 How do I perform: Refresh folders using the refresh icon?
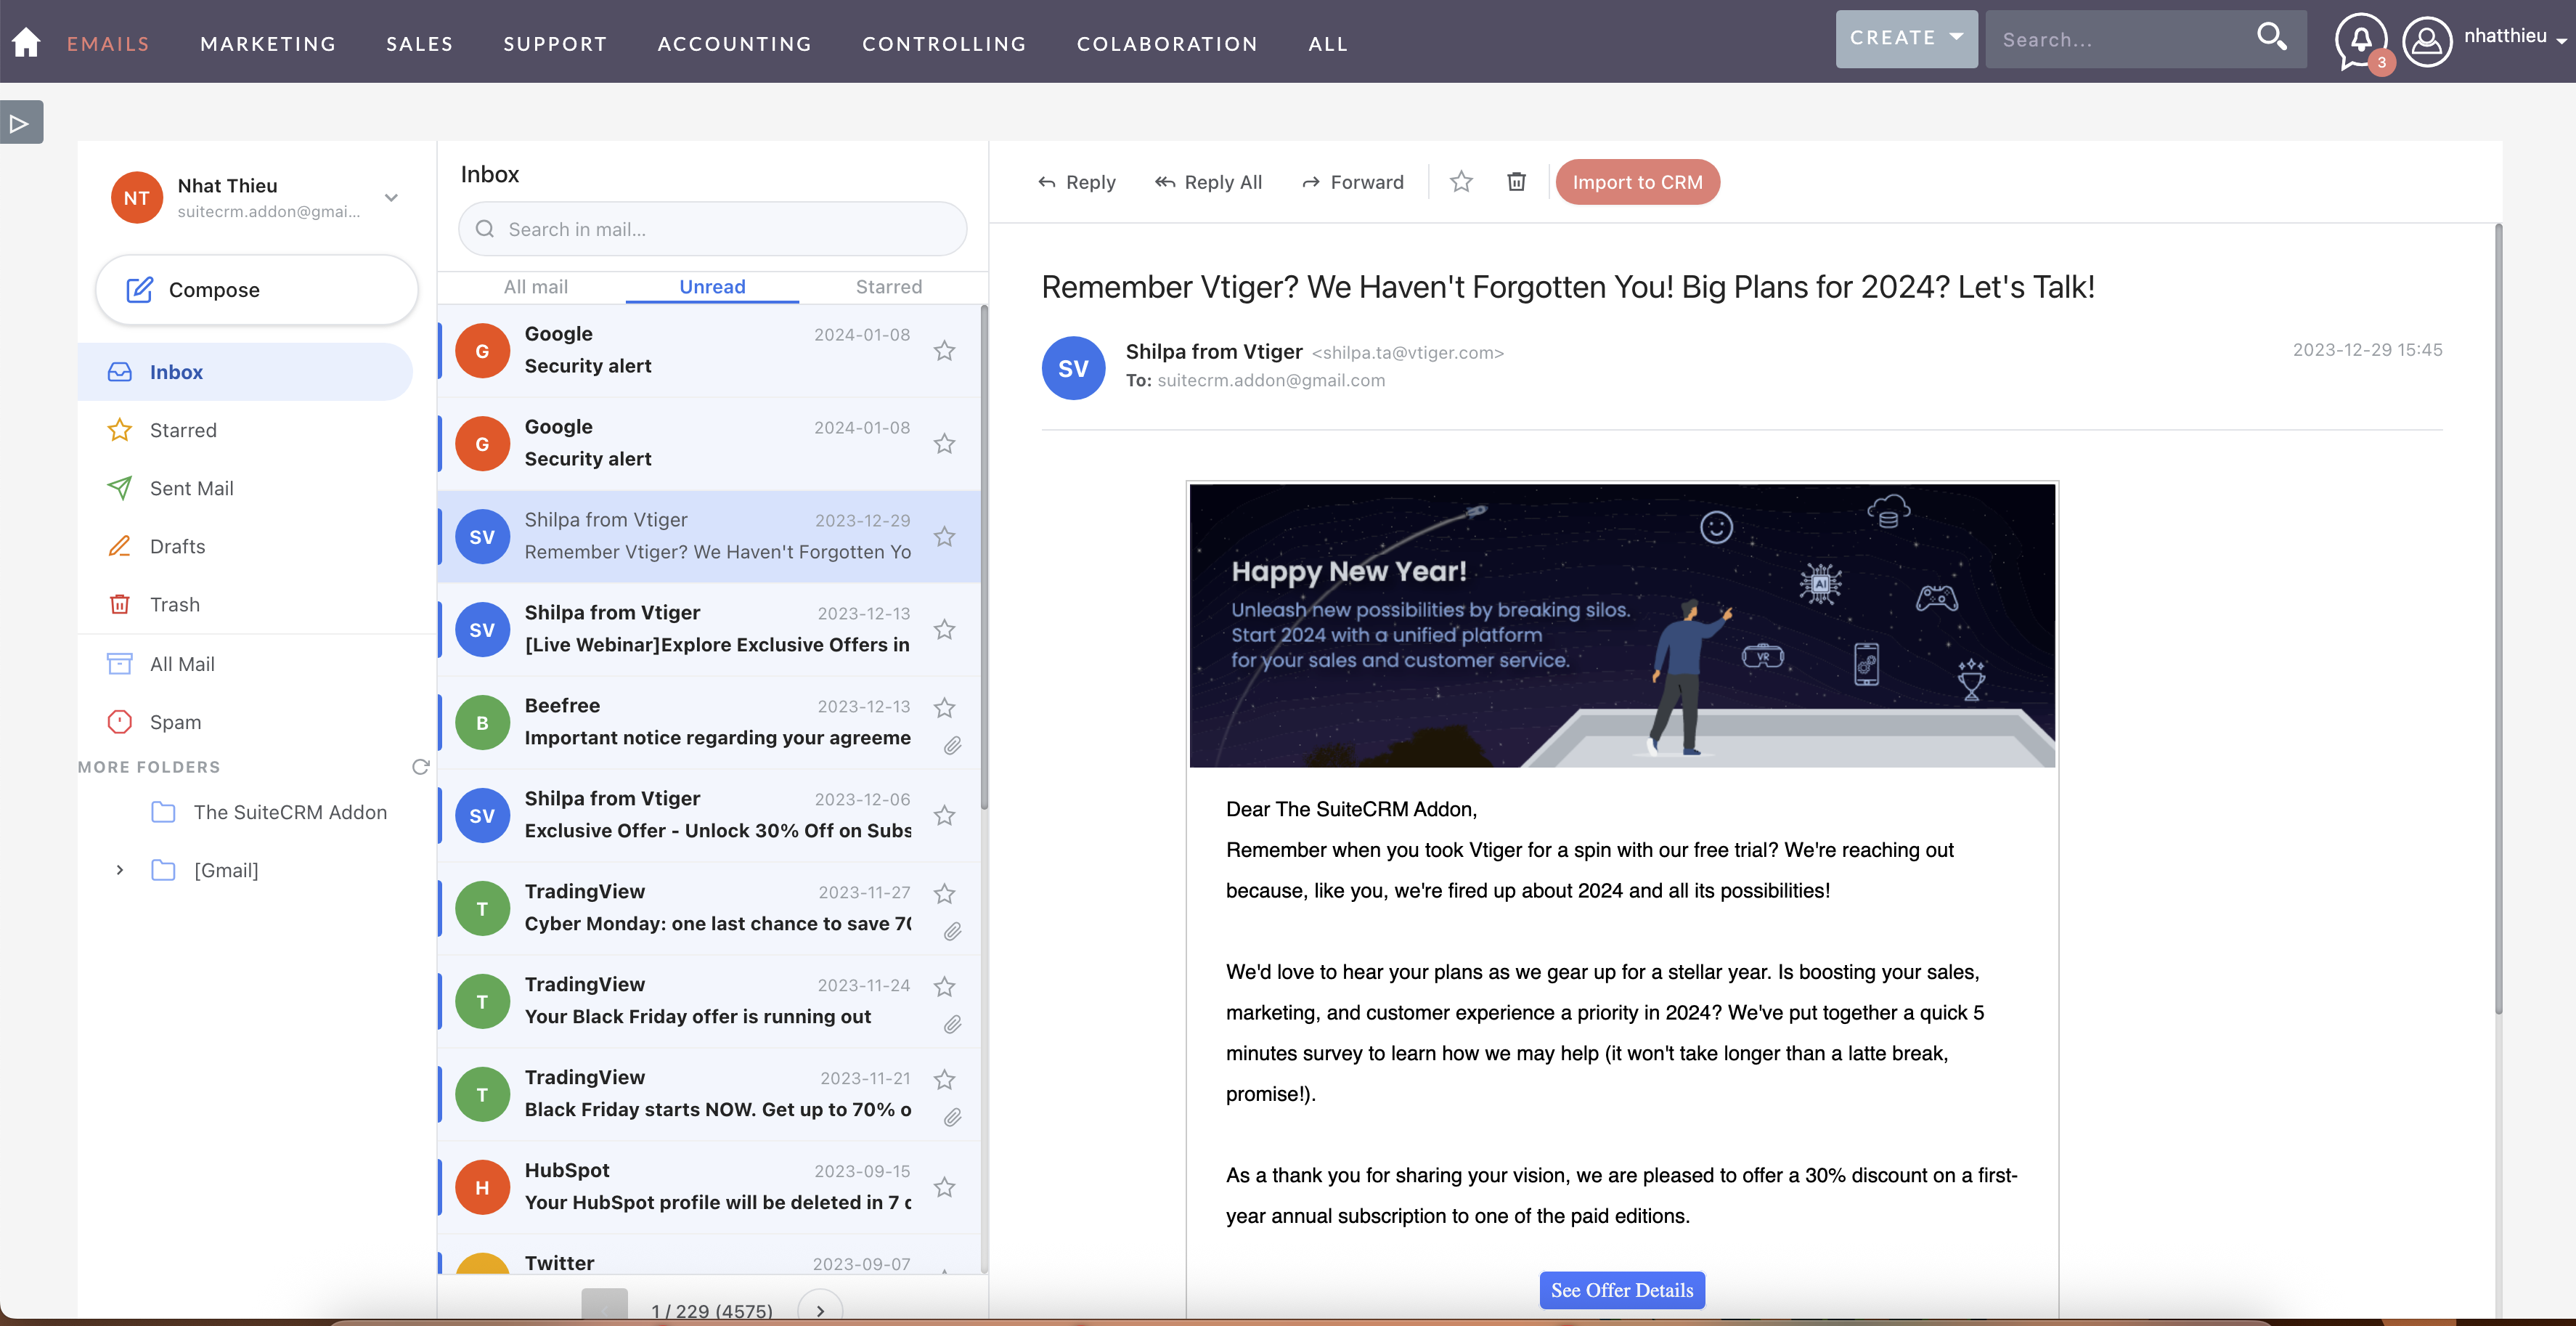[421, 766]
